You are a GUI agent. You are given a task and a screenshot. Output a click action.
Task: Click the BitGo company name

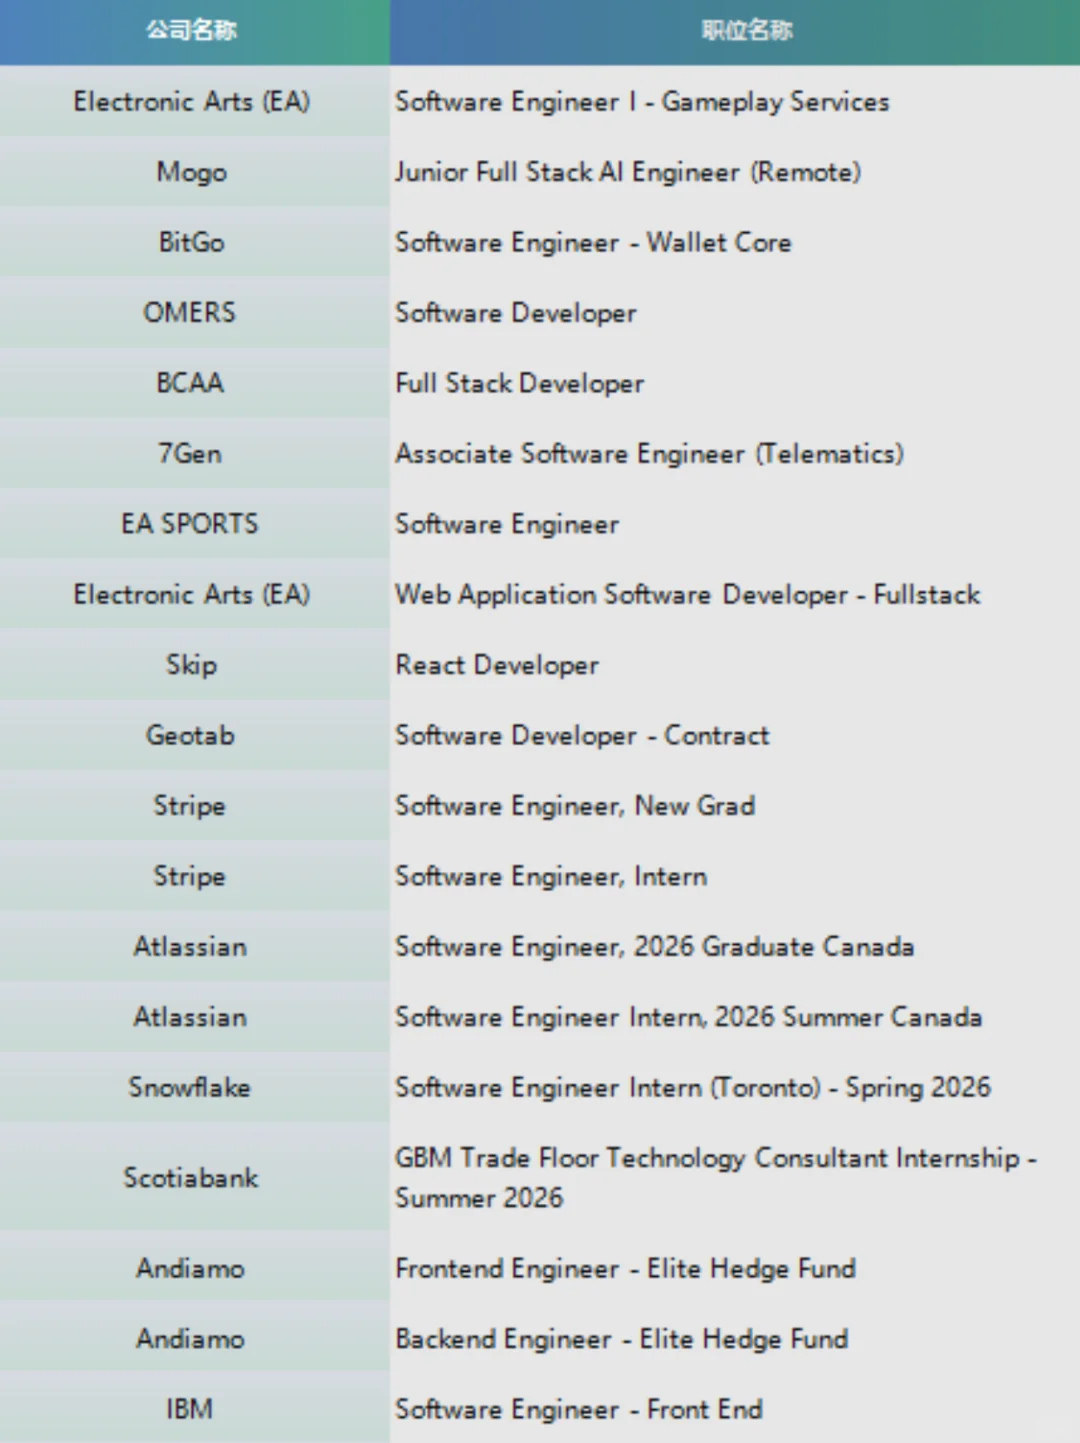pyautogui.click(x=191, y=242)
